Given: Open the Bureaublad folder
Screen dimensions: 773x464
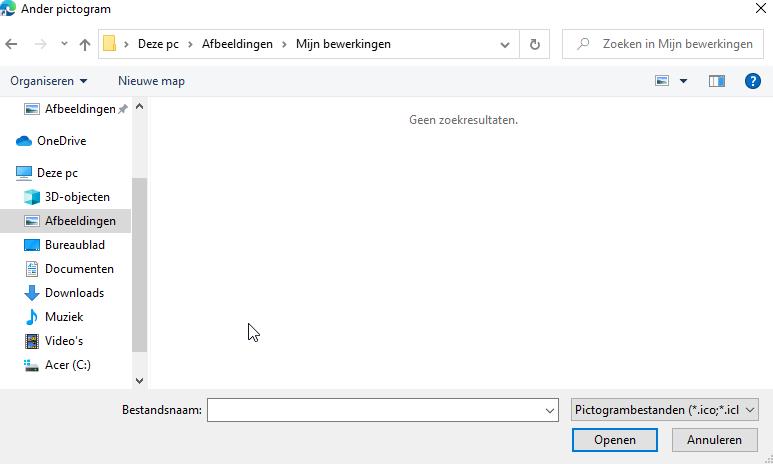Looking at the screenshot, I should coord(64,245).
